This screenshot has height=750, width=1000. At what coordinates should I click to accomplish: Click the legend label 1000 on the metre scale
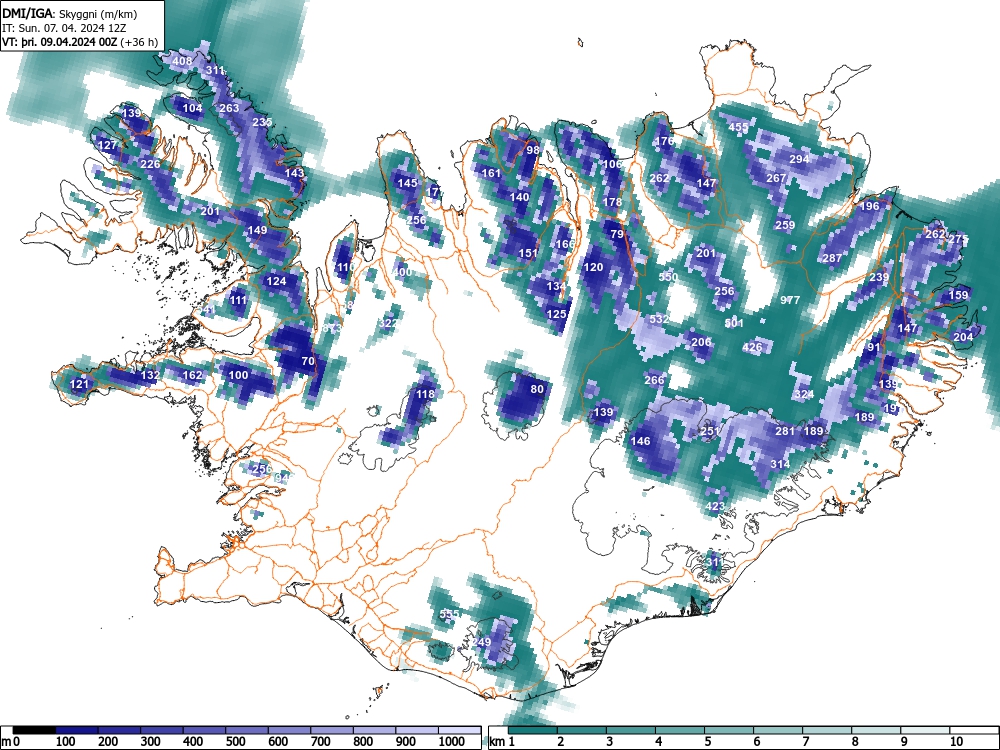click(452, 742)
